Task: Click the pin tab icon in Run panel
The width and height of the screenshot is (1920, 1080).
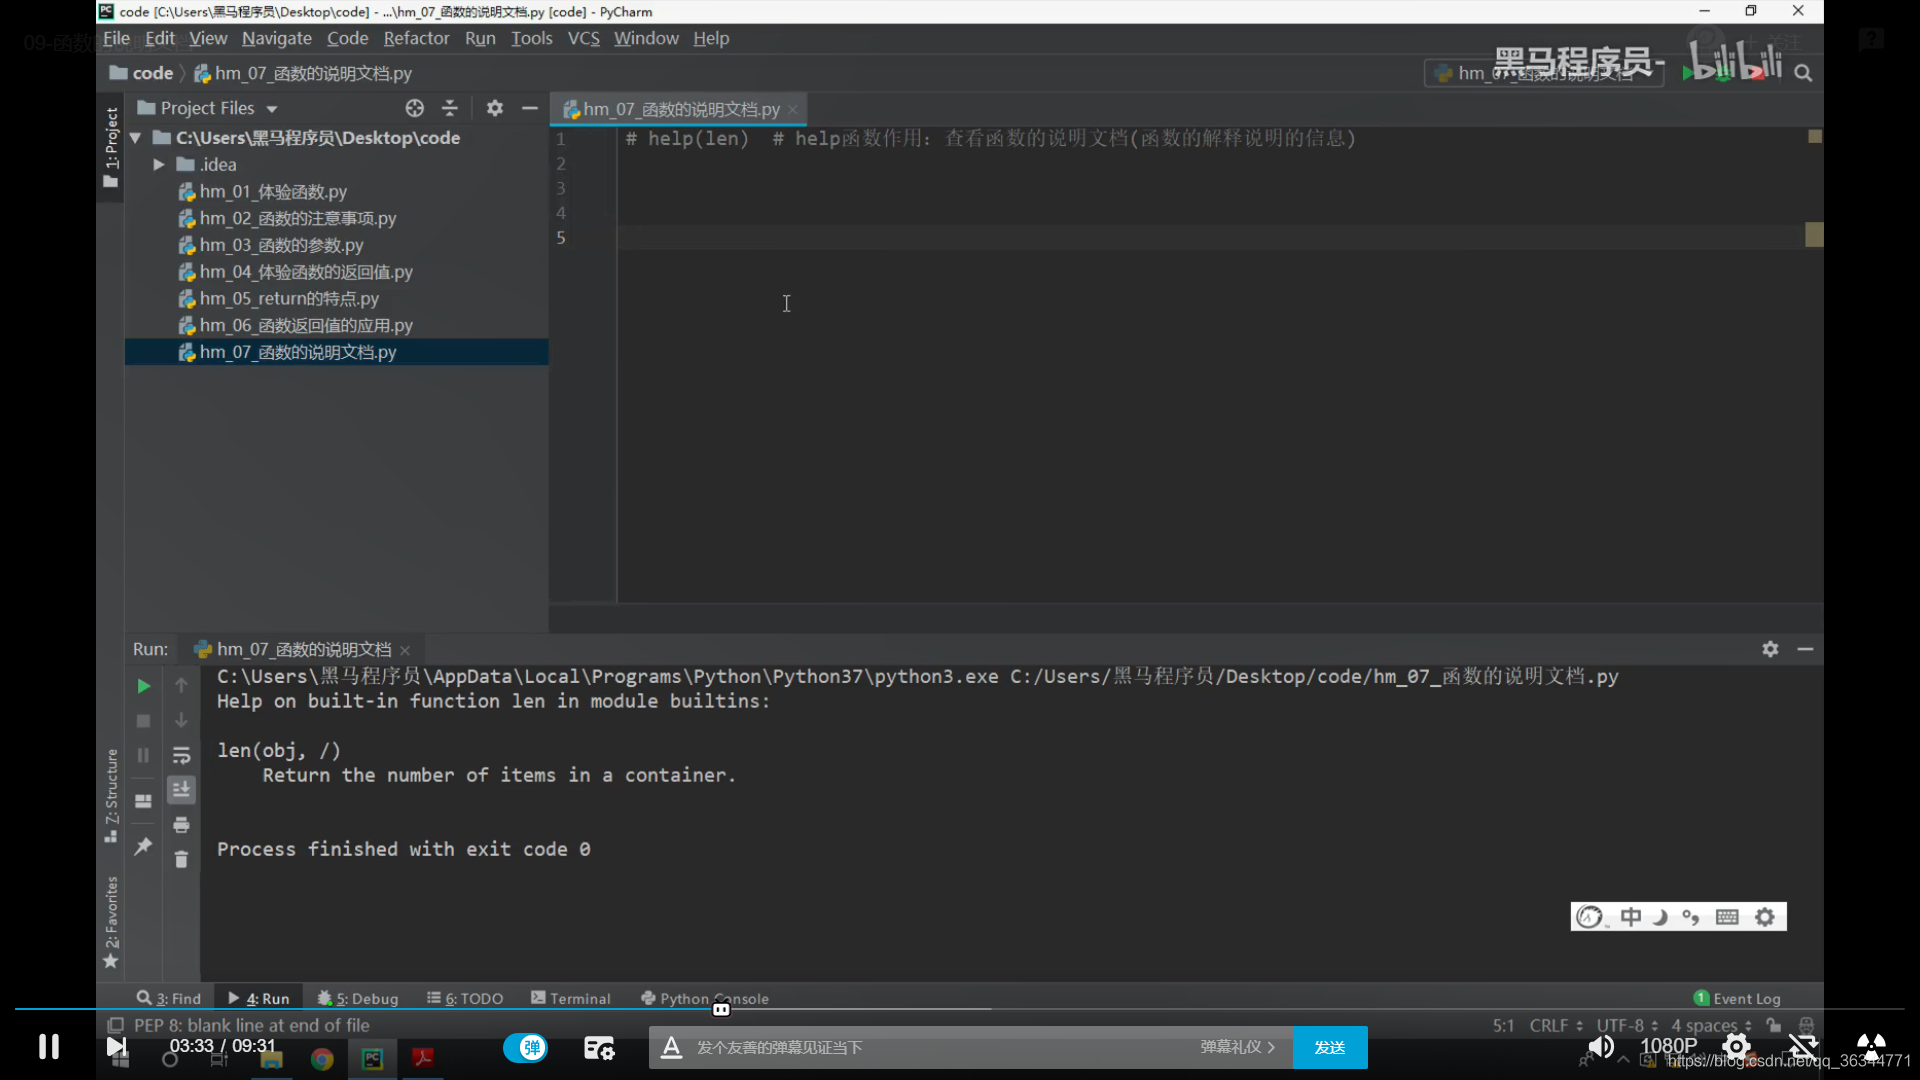Action: coord(143,846)
